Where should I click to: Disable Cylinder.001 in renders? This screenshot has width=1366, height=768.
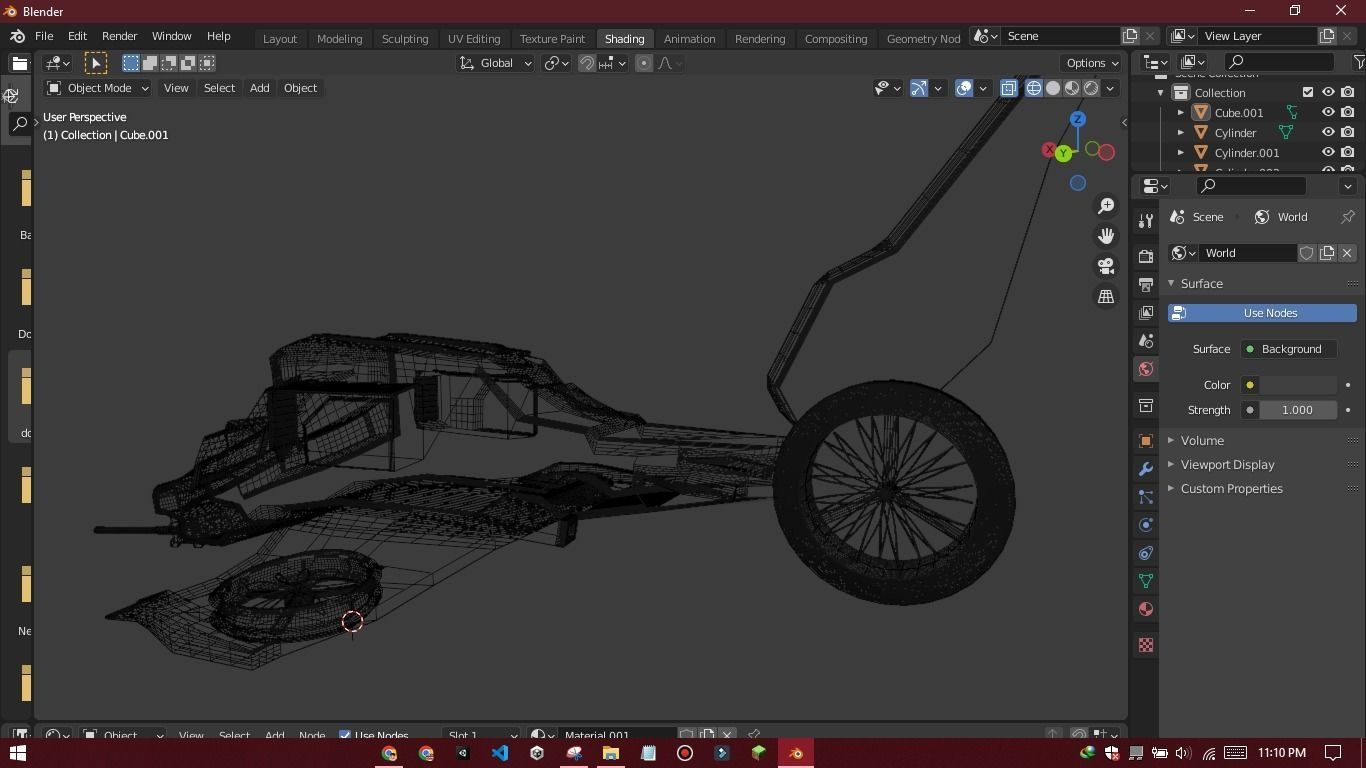[1348, 153]
